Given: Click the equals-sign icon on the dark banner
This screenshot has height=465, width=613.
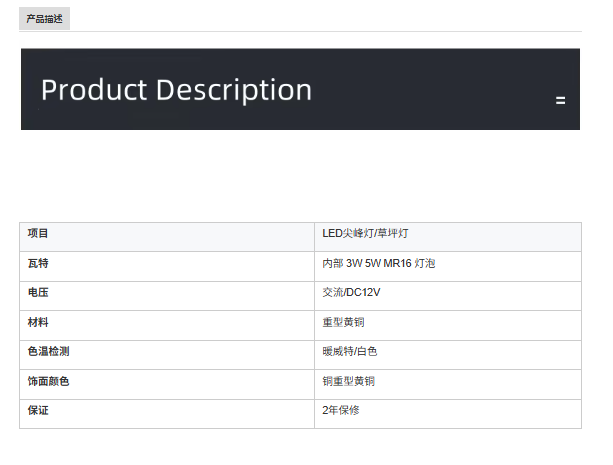Looking at the screenshot, I should tap(560, 100).
